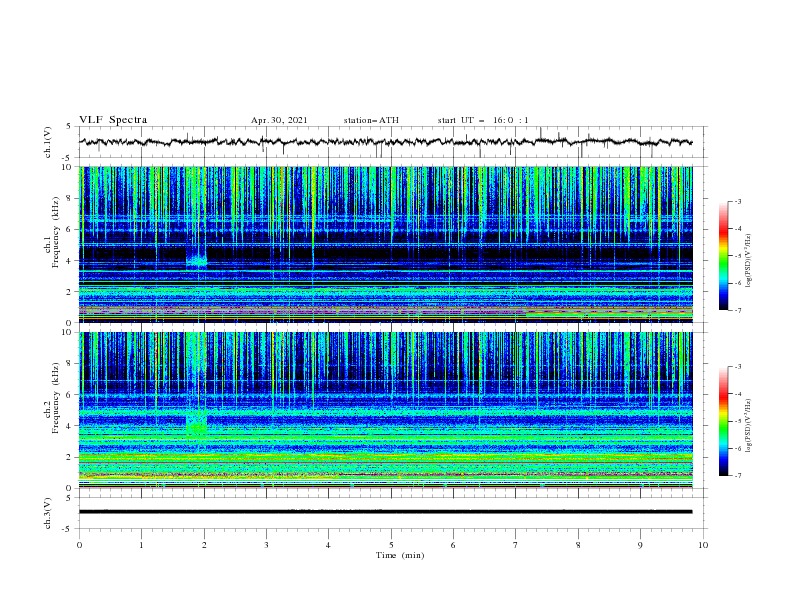Click the time axis tick label '10'

[x=703, y=545]
